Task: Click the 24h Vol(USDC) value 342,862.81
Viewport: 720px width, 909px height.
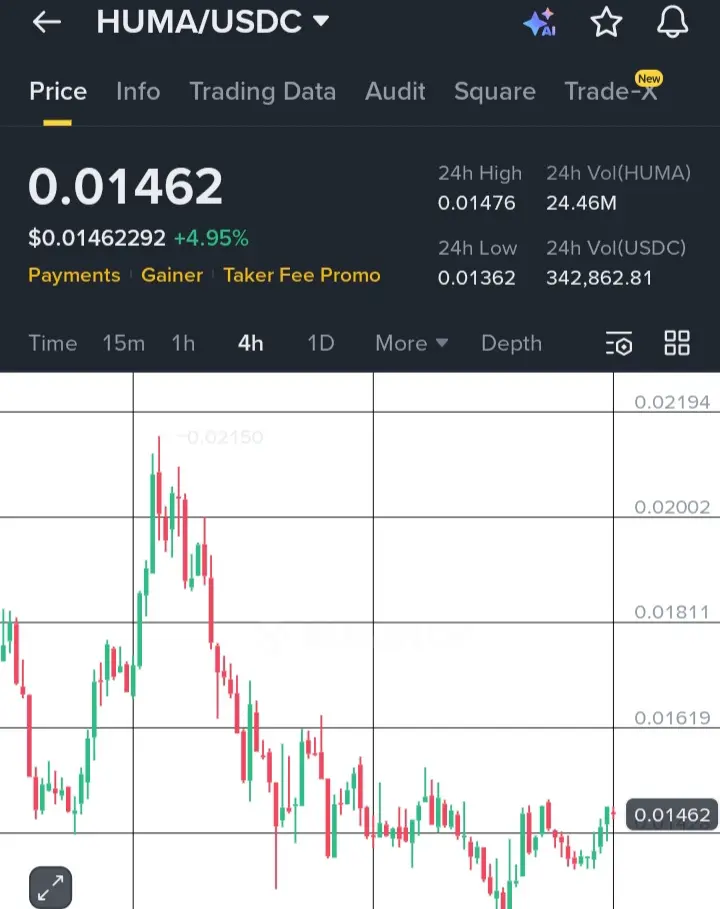Action: (599, 278)
